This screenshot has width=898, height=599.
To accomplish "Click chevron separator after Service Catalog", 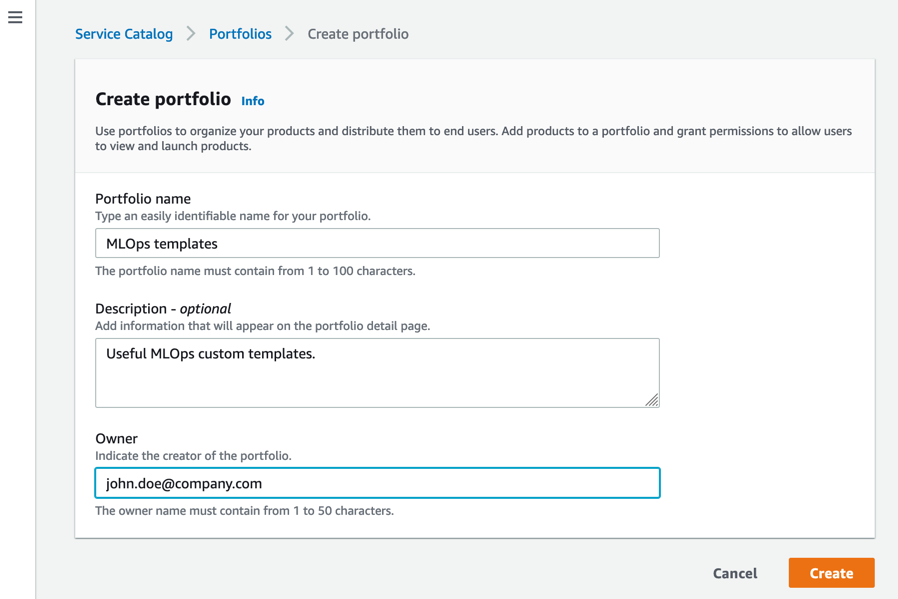I will 191,34.
